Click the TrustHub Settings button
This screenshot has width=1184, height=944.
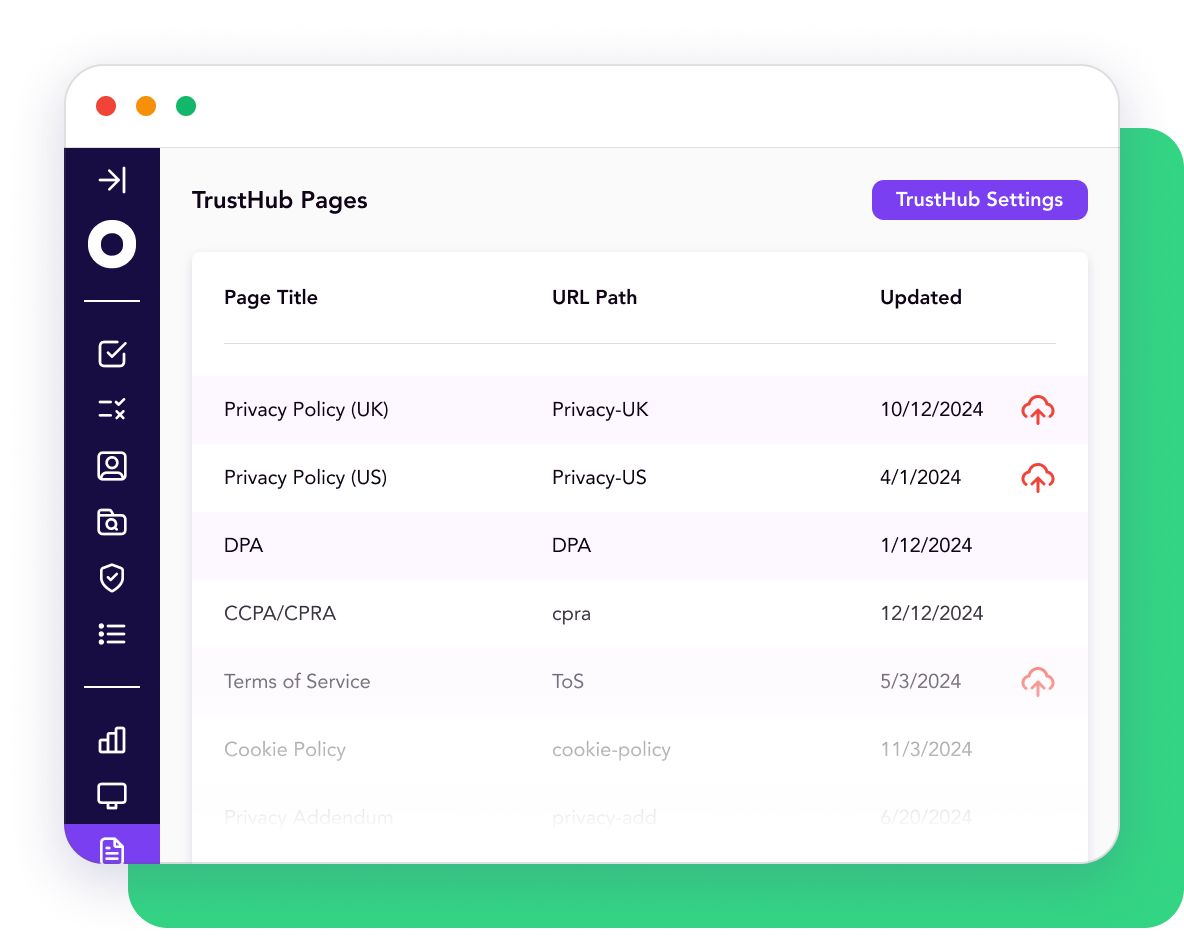coord(979,200)
